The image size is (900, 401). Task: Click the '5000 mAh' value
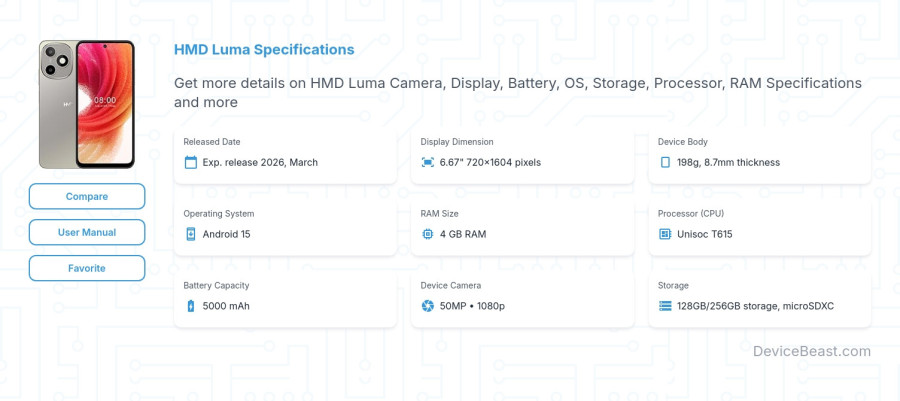[x=226, y=306]
